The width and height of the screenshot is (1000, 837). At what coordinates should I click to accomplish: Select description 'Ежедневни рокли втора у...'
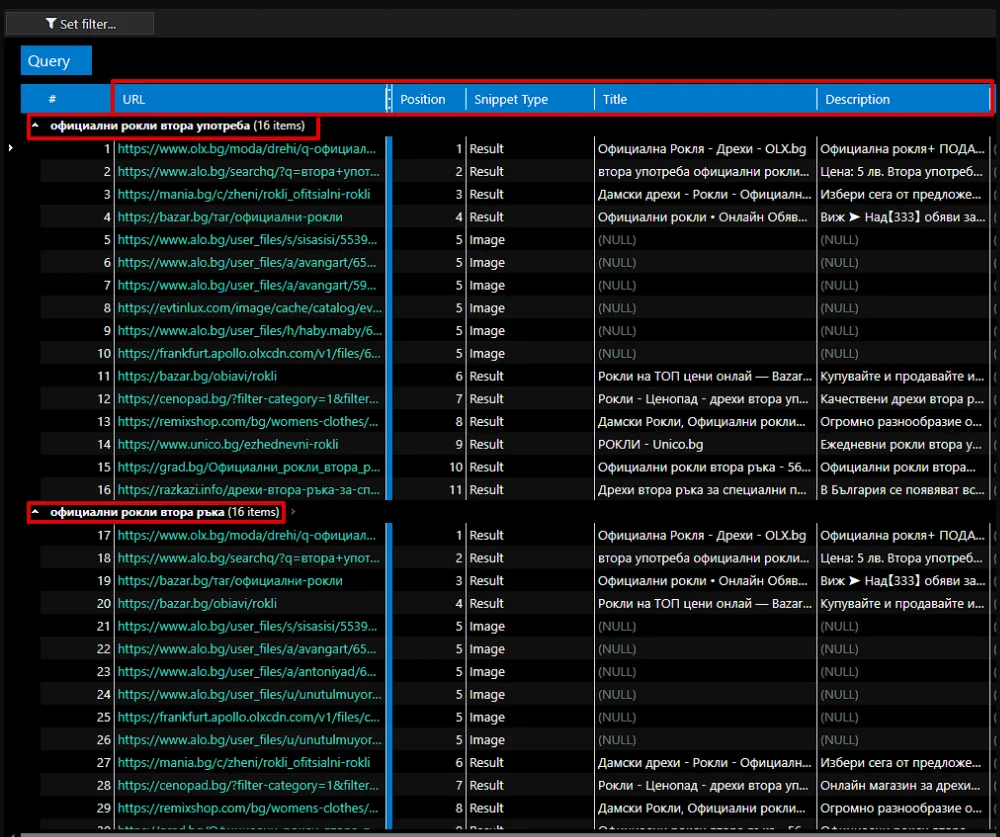pos(901,445)
